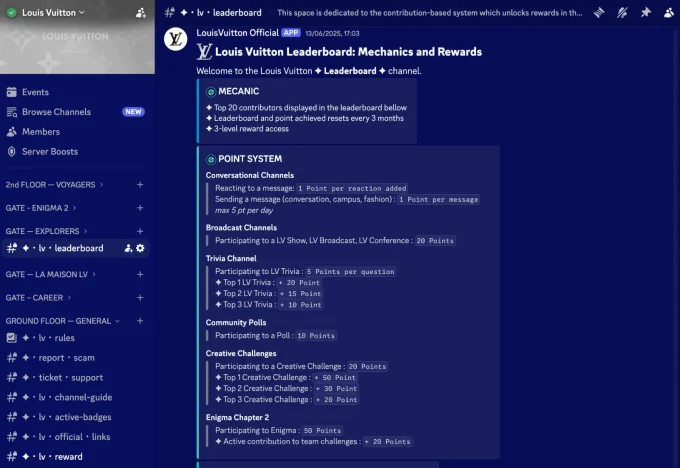Image resolution: width=680 pixels, height=468 pixels.
Task: Open the Events item
Action: (35, 92)
